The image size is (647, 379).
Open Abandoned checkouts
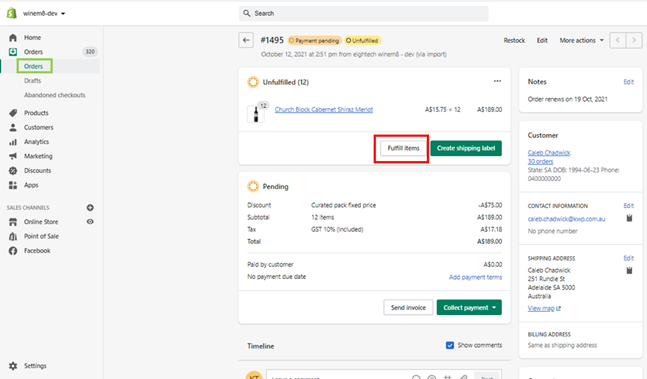54,95
